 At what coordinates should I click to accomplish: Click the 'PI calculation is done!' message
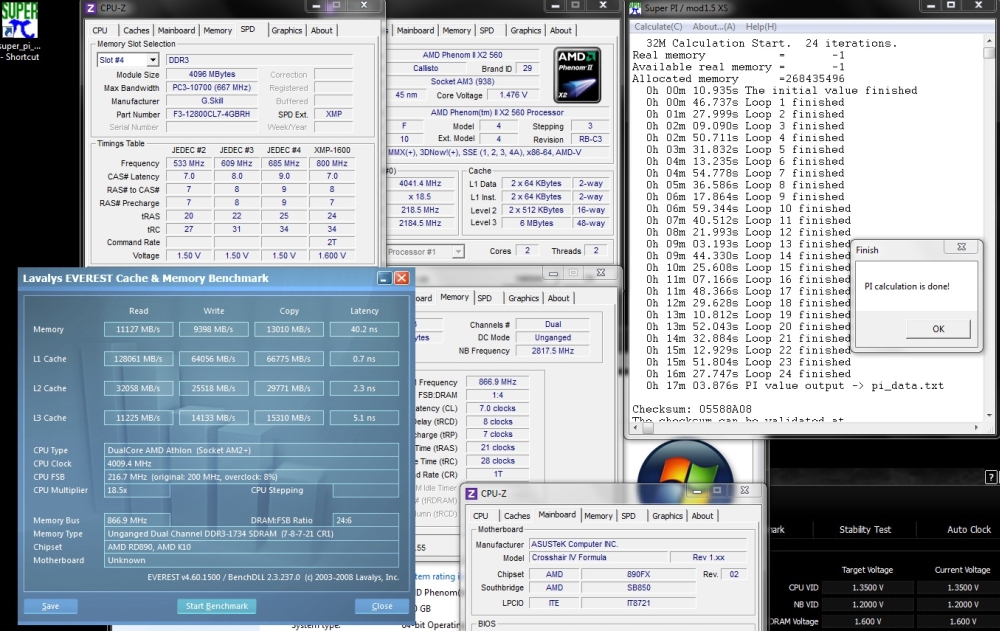point(907,286)
